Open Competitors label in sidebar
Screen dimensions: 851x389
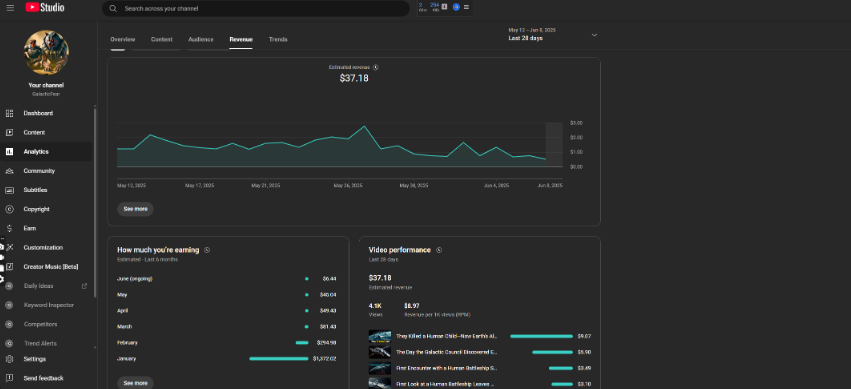click(x=41, y=324)
